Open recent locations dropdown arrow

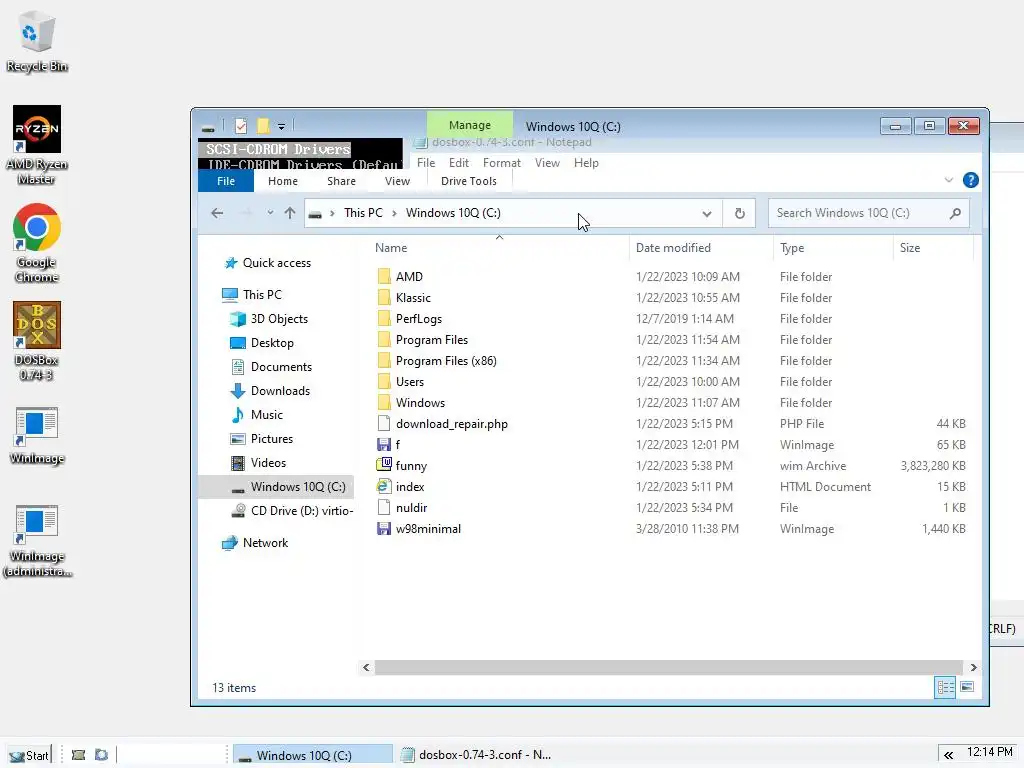click(x=270, y=213)
